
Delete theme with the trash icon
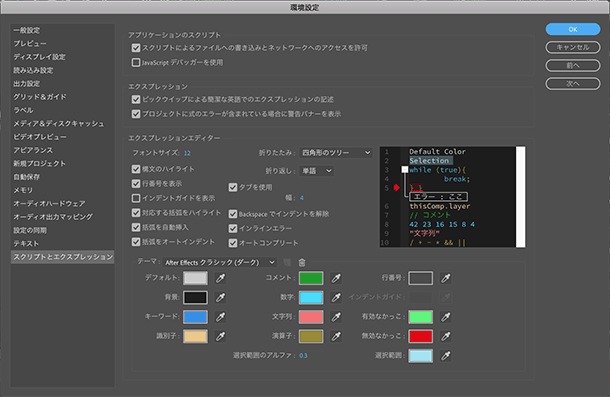tap(302, 263)
